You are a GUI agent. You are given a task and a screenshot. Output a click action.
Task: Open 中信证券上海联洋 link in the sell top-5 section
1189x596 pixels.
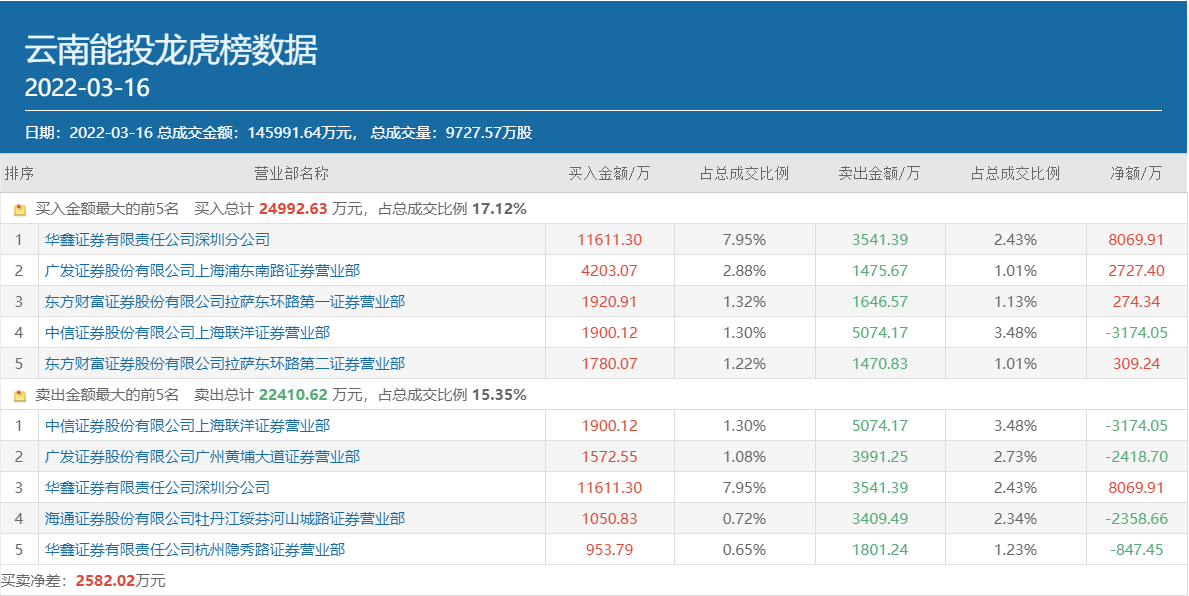coord(187,426)
